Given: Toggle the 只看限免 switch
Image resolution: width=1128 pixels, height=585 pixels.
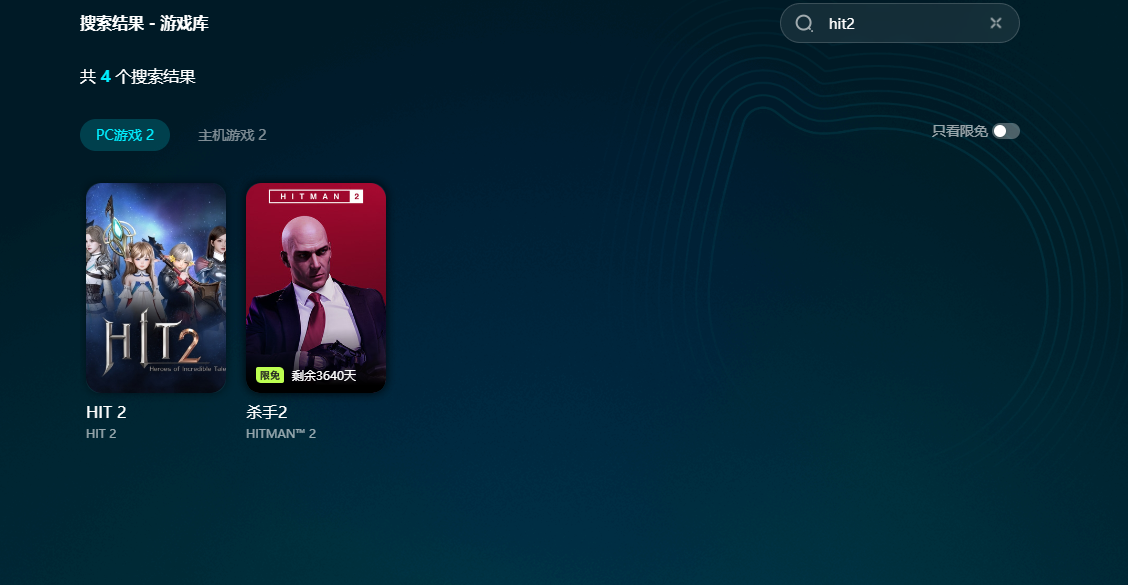Looking at the screenshot, I should coord(1005,131).
